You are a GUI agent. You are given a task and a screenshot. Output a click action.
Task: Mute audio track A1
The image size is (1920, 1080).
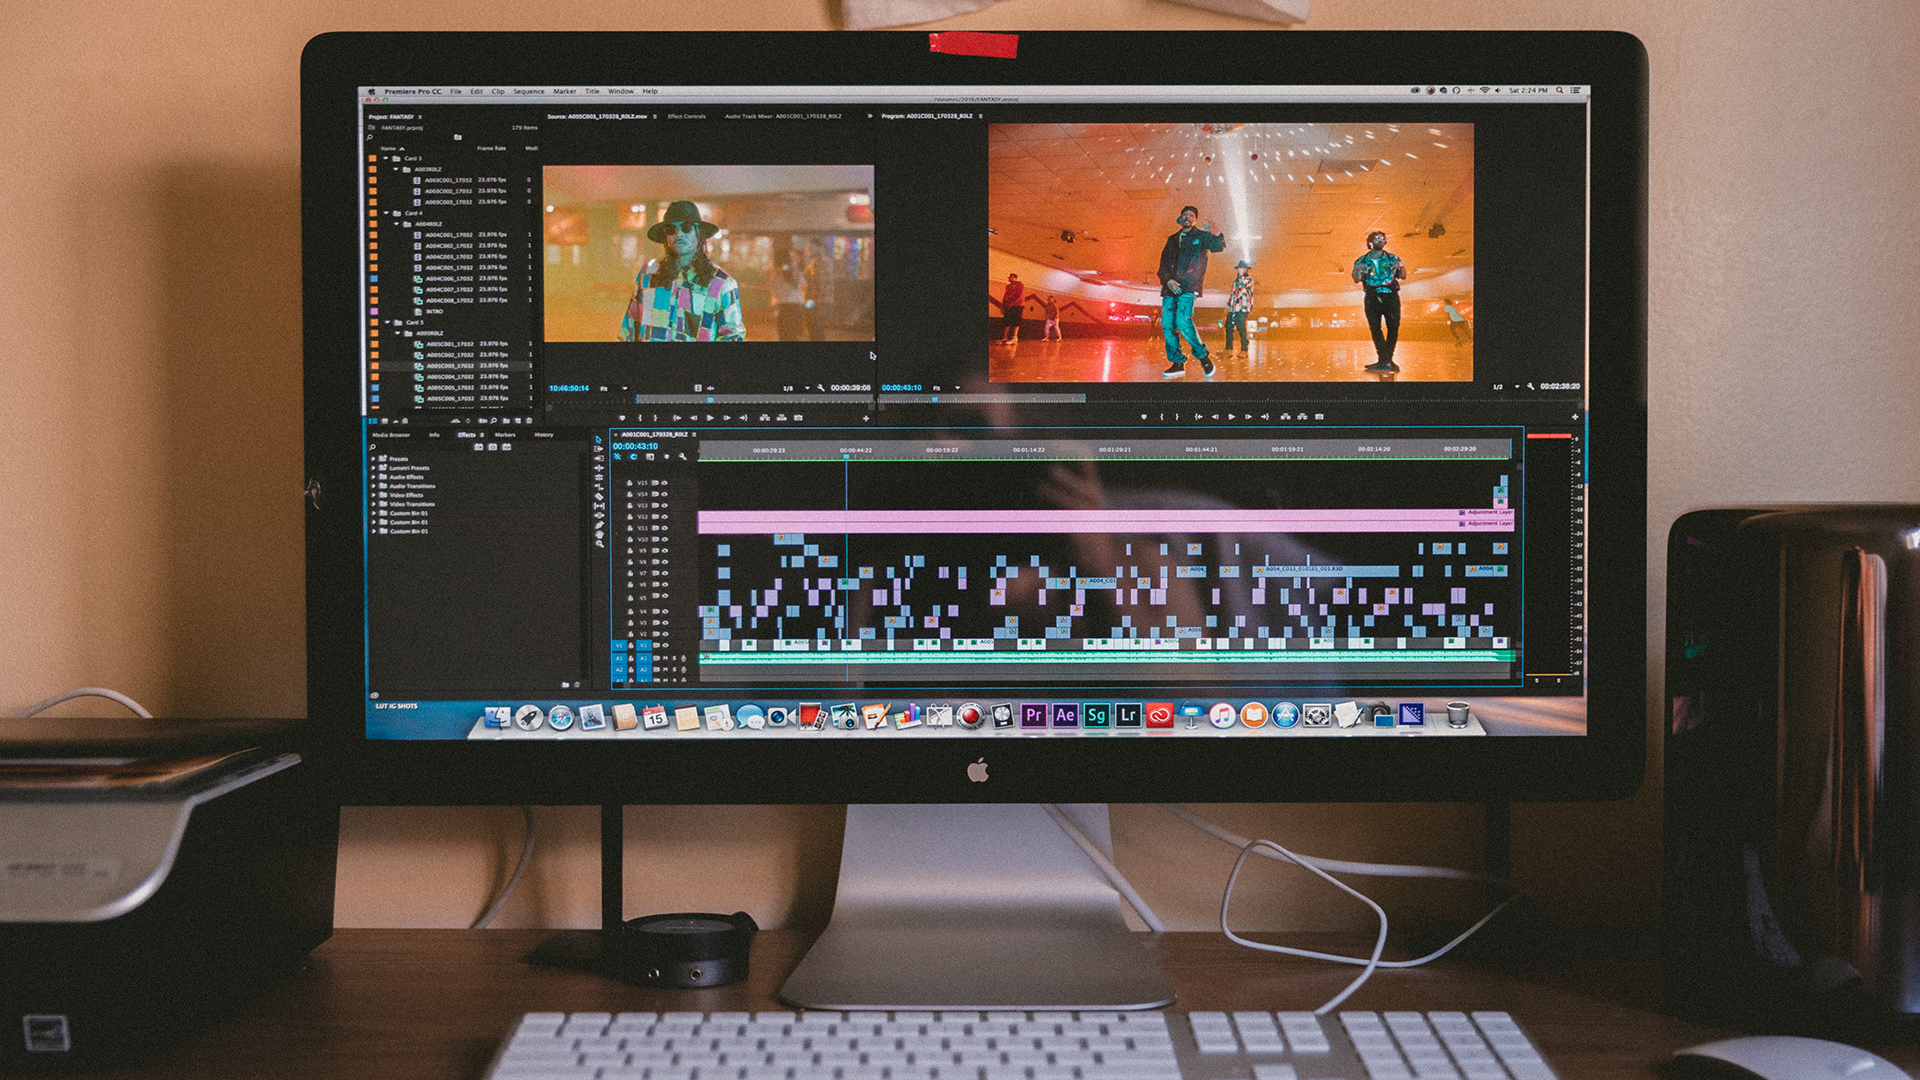pos(665,657)
